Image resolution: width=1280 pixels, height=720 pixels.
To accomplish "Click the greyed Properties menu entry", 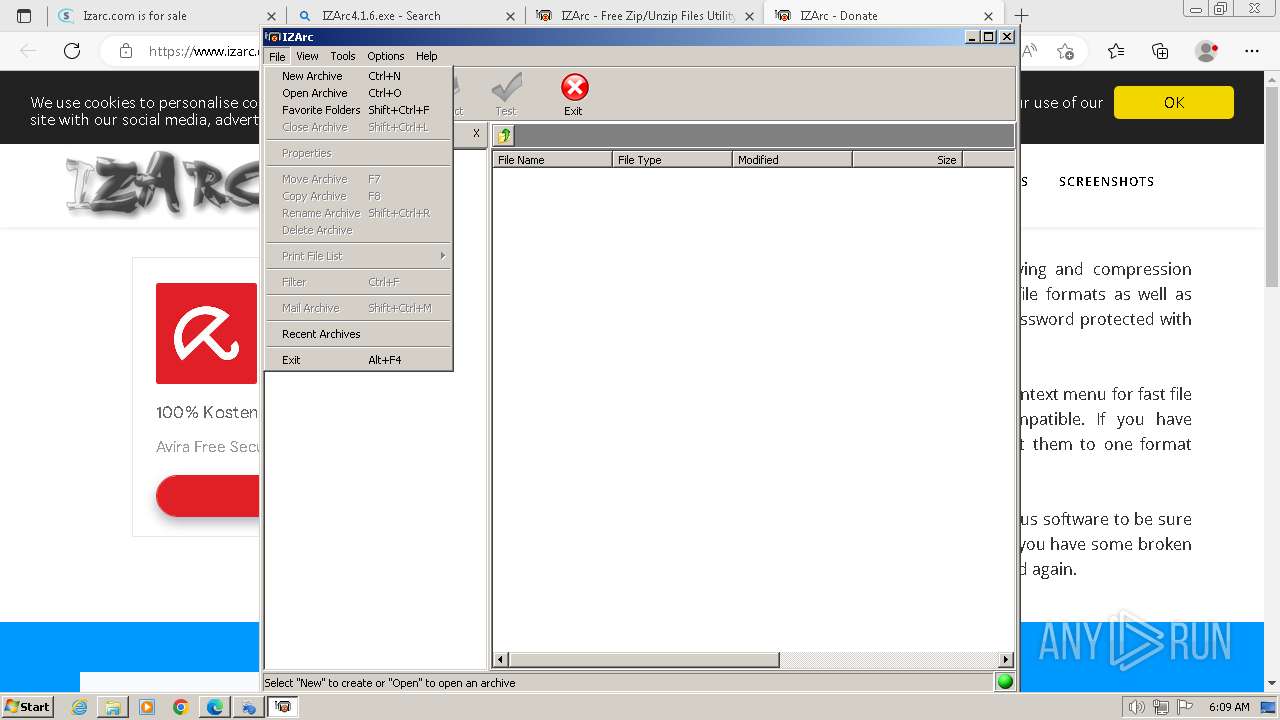I will 359,153.
